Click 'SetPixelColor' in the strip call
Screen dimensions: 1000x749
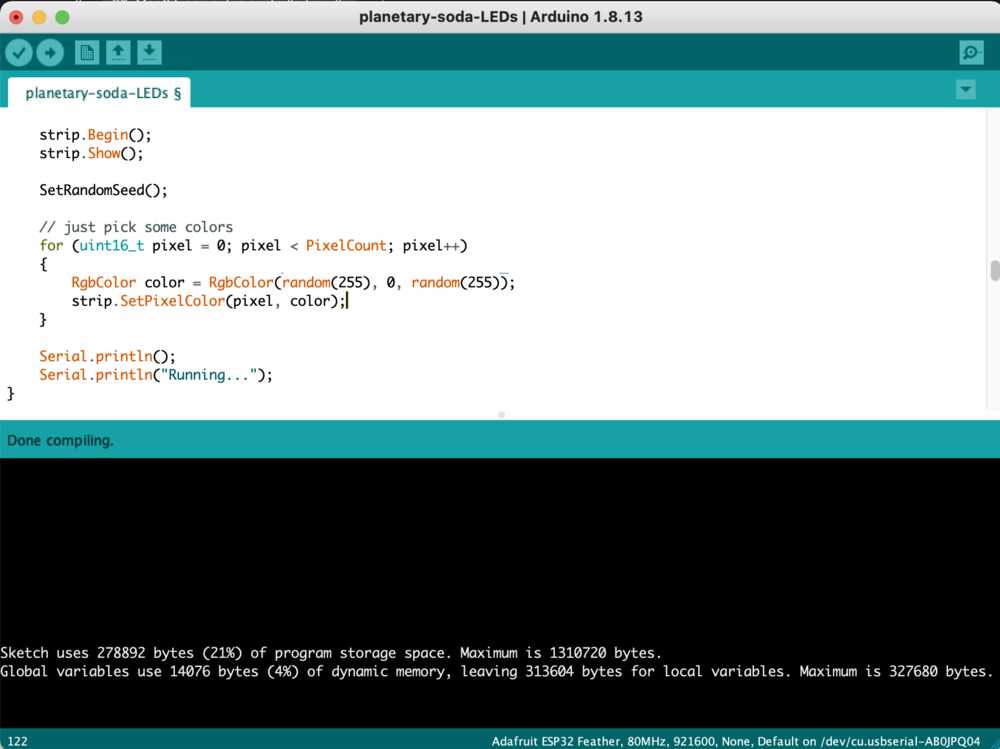click(x=172, y=300)
